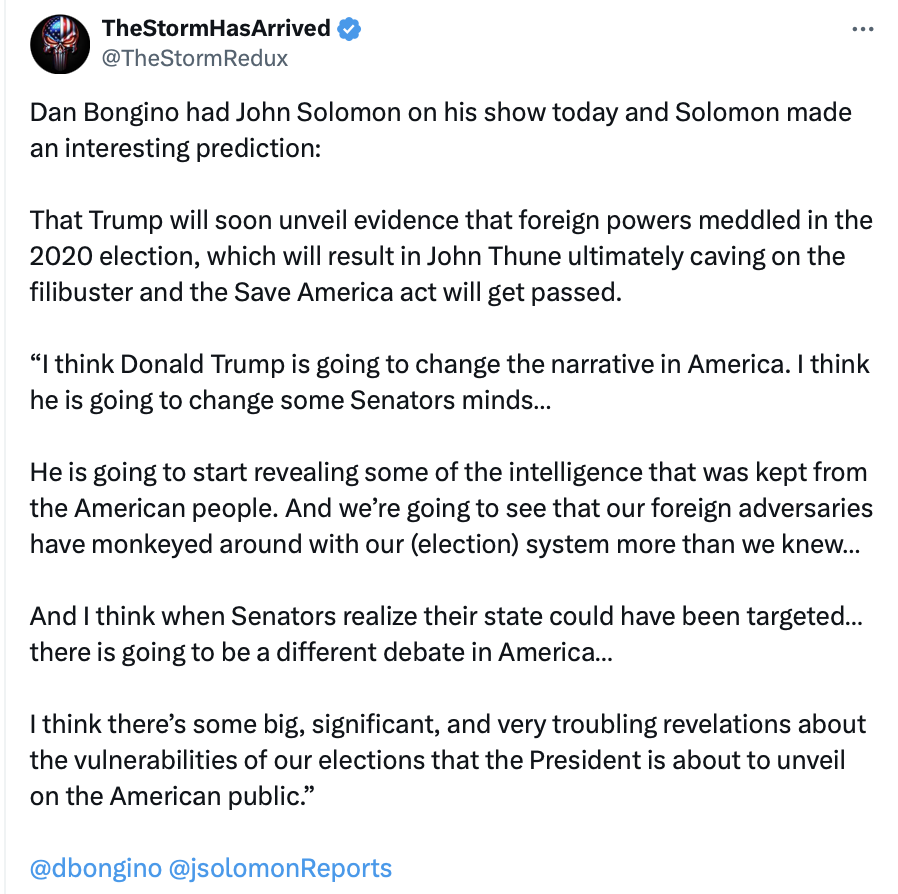
Task: Open the @dbongino mention link
Action: pos(95,868)
